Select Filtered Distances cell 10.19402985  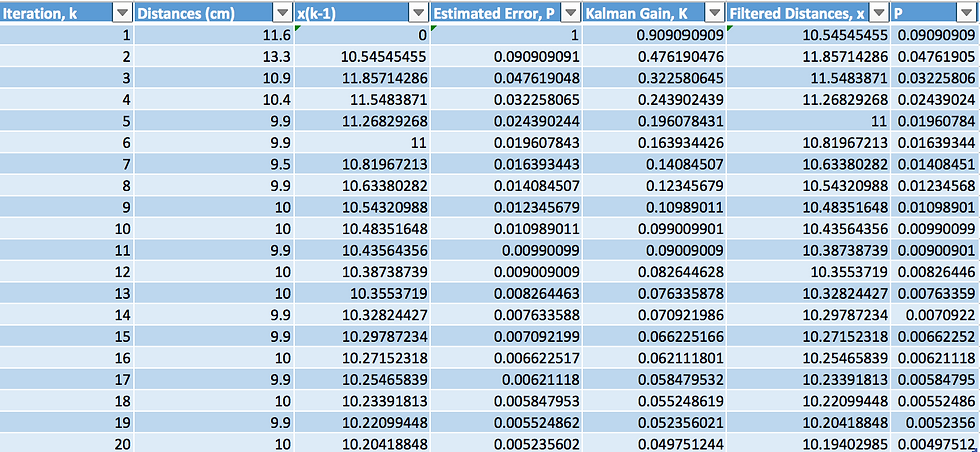(x=808, y=443)
